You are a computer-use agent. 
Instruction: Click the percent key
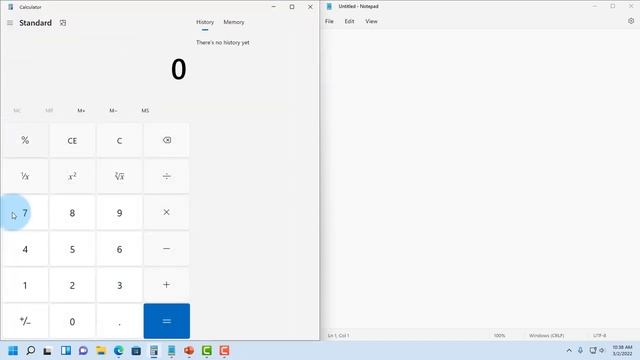[25, 140]
